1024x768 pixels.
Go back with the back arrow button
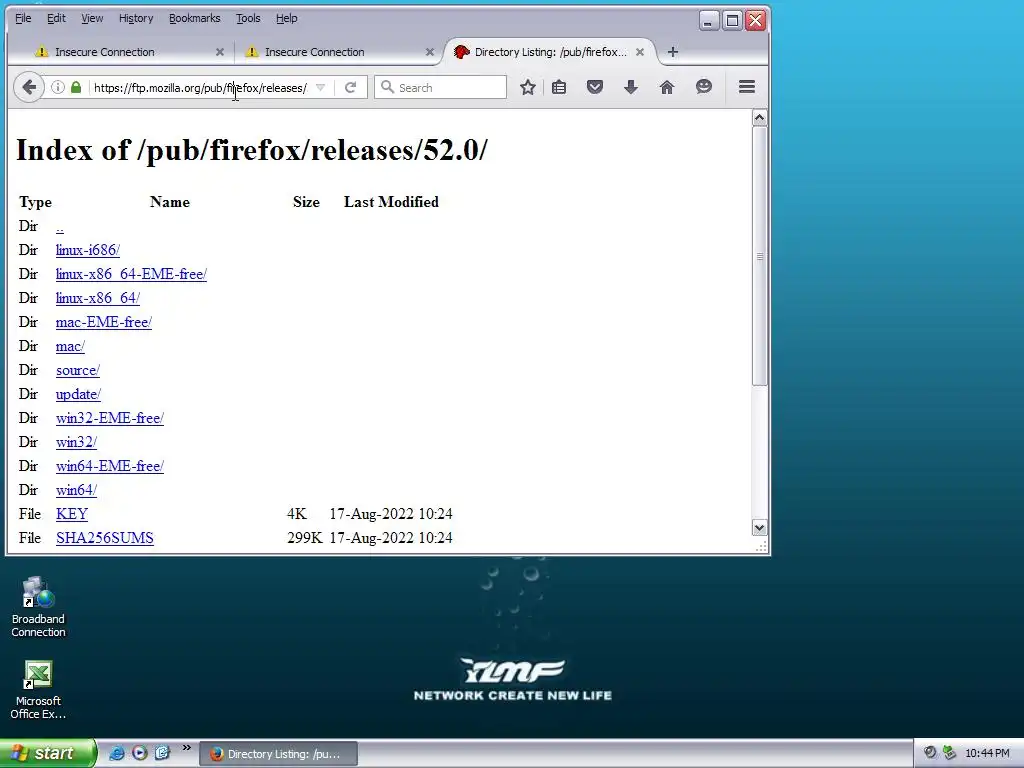coord(29,87)
